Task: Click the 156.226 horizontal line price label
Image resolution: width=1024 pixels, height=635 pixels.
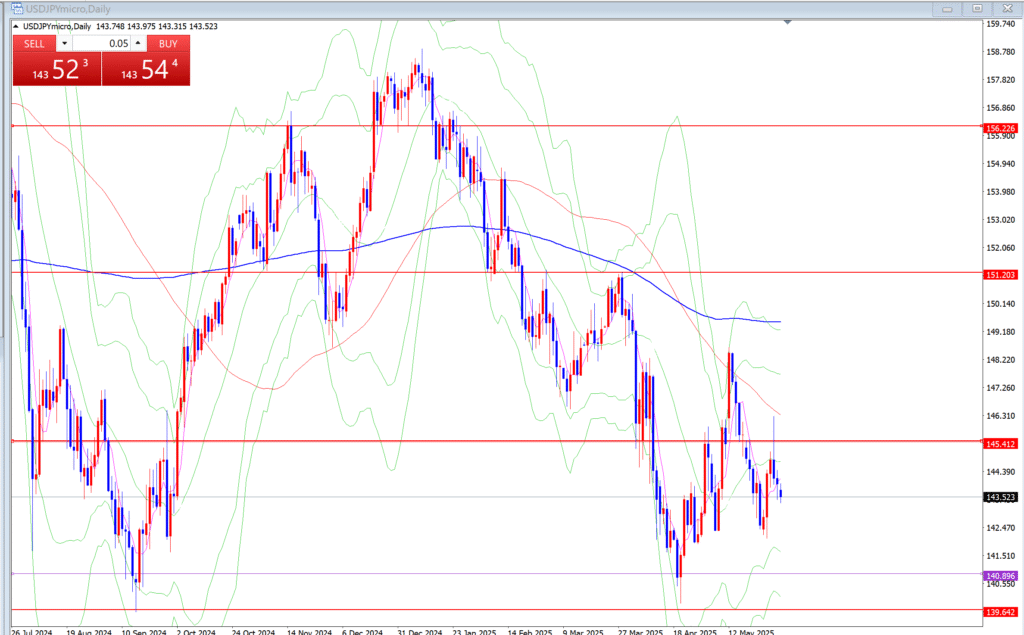Action: 1000,128
